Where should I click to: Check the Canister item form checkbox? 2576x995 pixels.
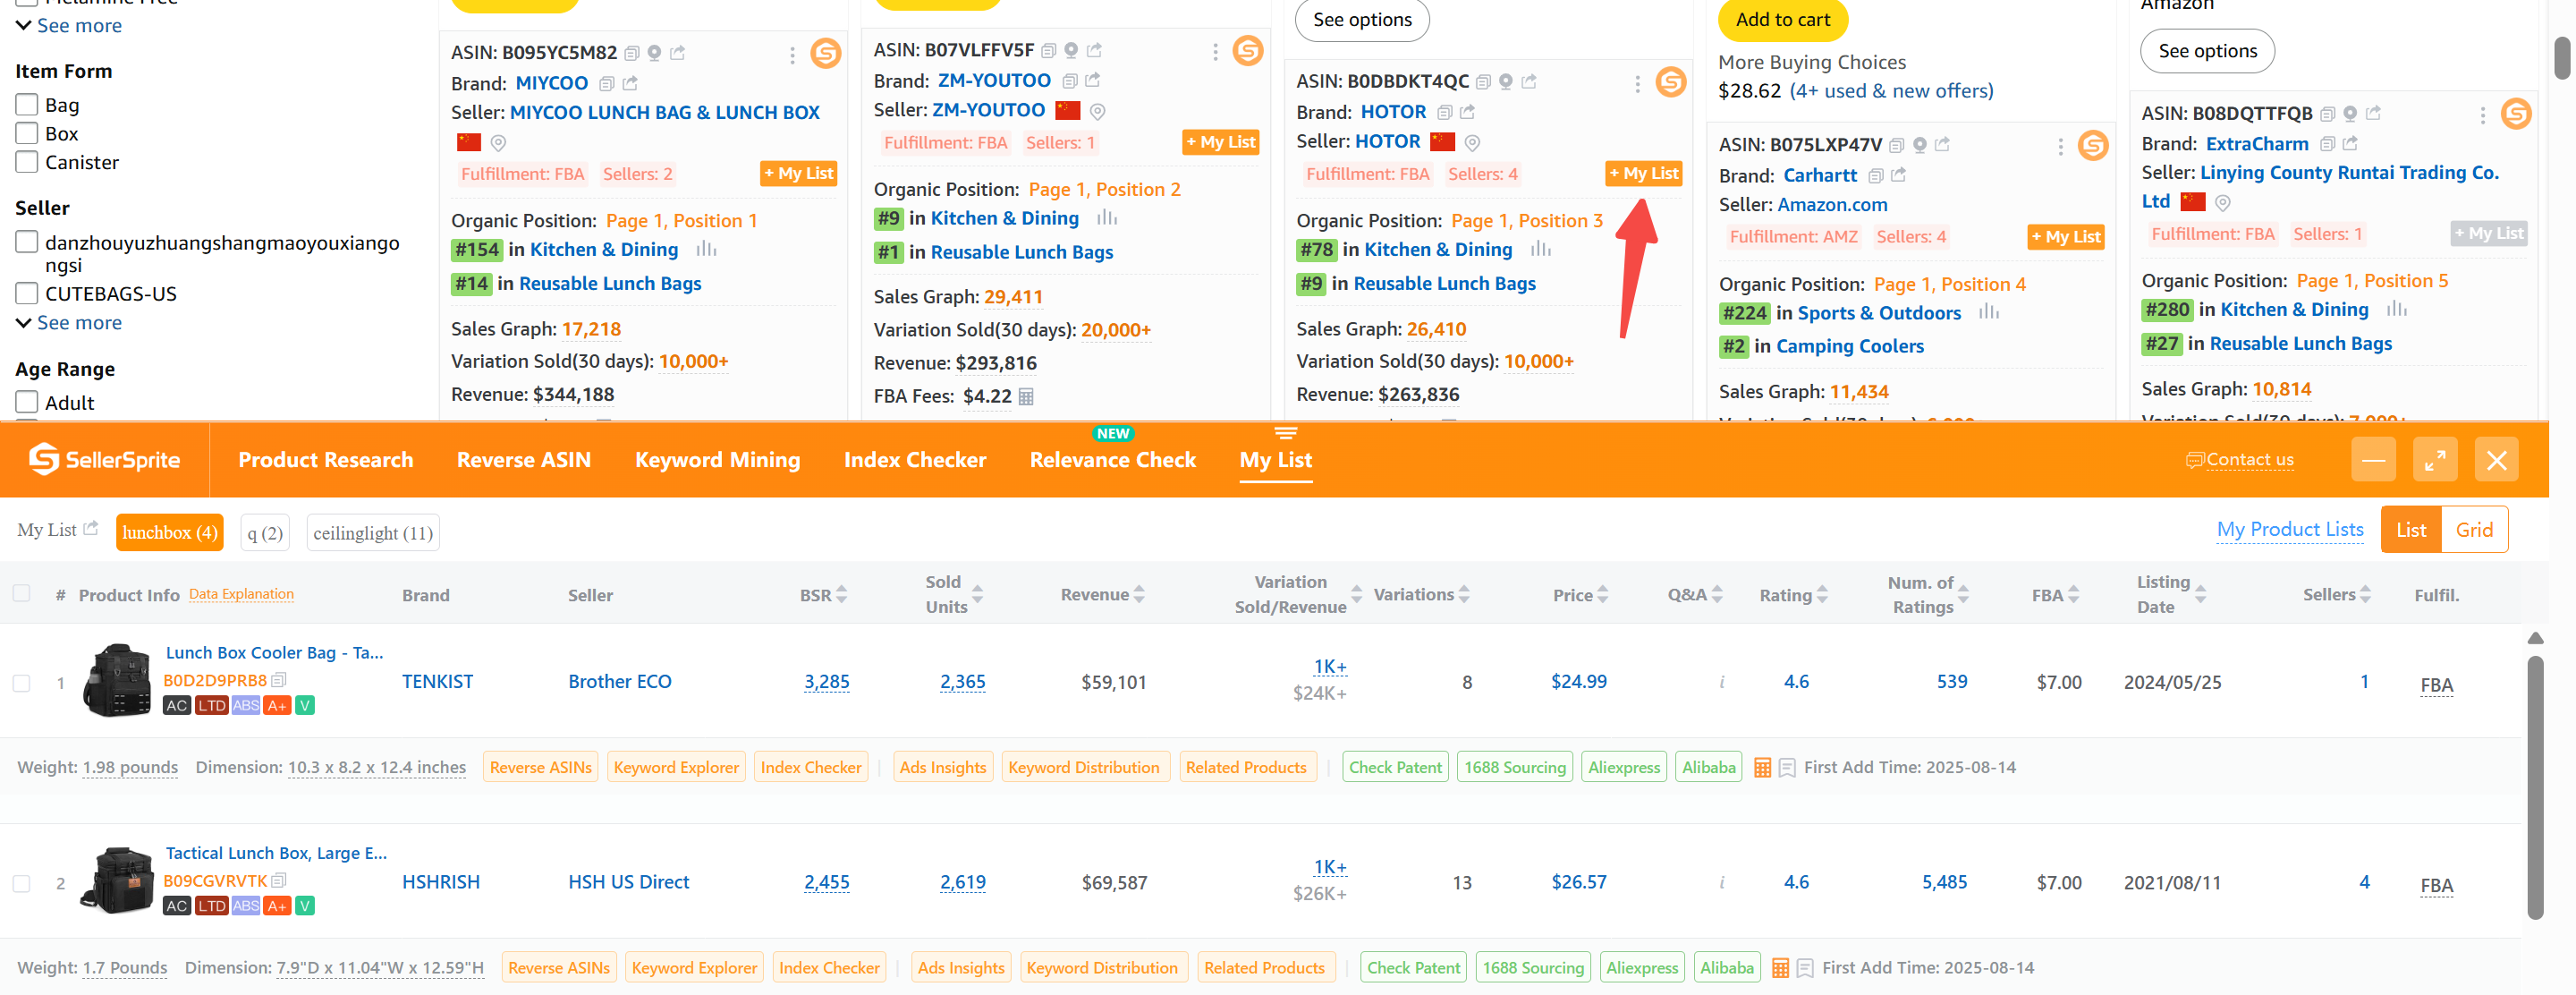tap(27, 161)
